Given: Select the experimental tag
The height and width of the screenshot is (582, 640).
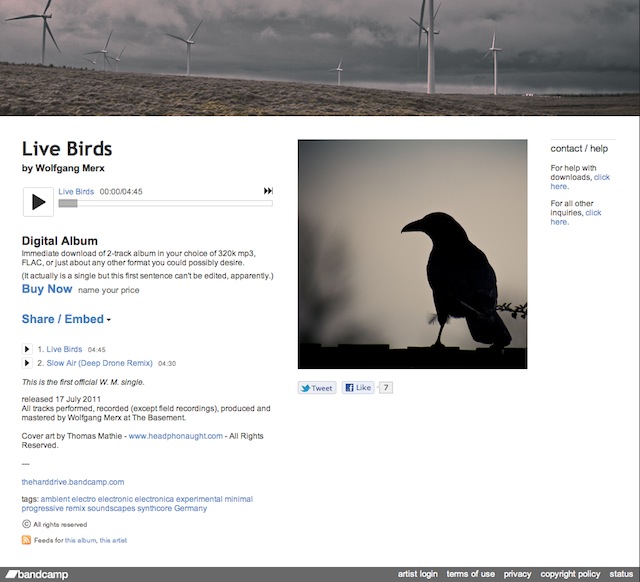Looking at the screenshot, I should pos(199,499).
